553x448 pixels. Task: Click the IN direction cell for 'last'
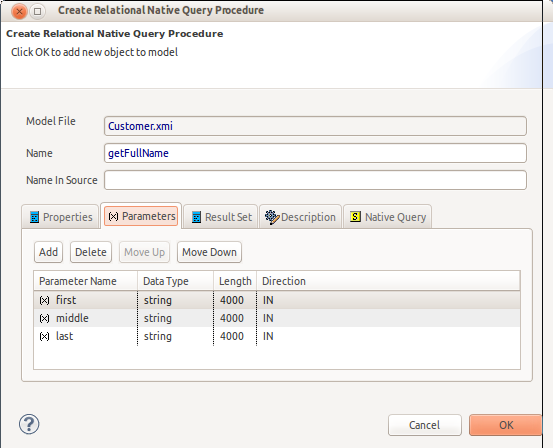[x=388, y=336]
